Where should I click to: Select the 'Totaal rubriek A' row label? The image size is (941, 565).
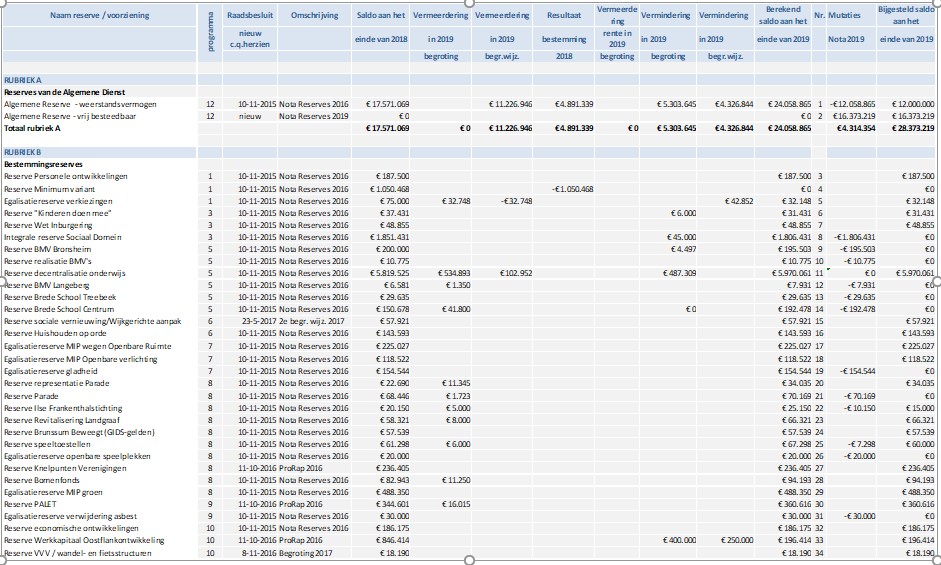tap(32, 128)
